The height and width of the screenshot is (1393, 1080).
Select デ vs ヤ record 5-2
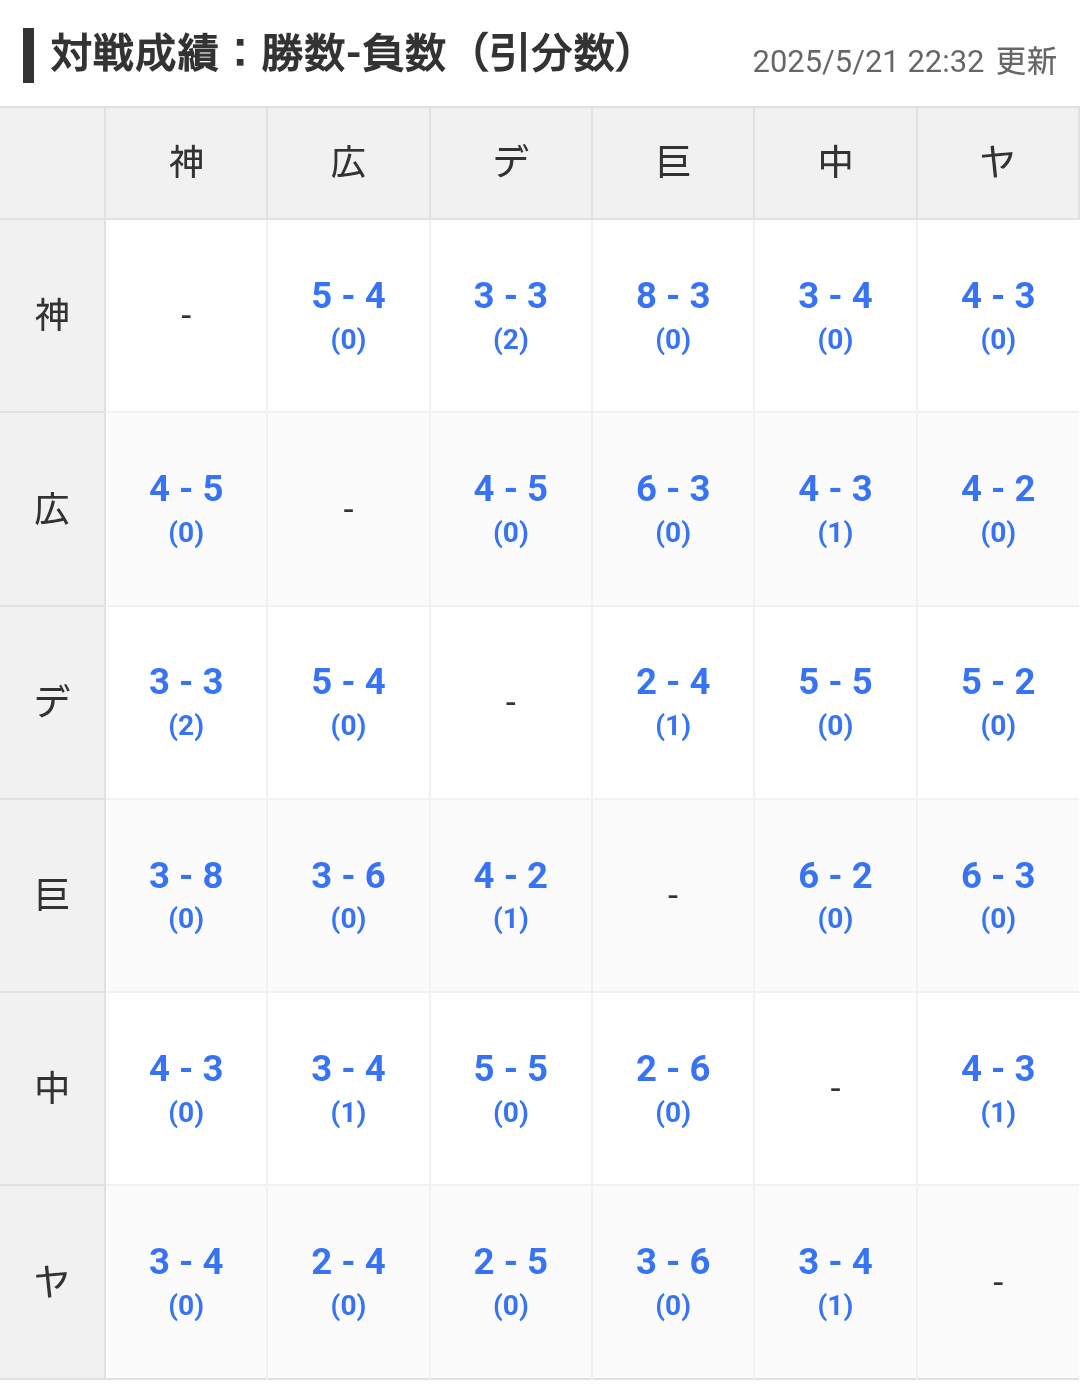pos(998,701)
